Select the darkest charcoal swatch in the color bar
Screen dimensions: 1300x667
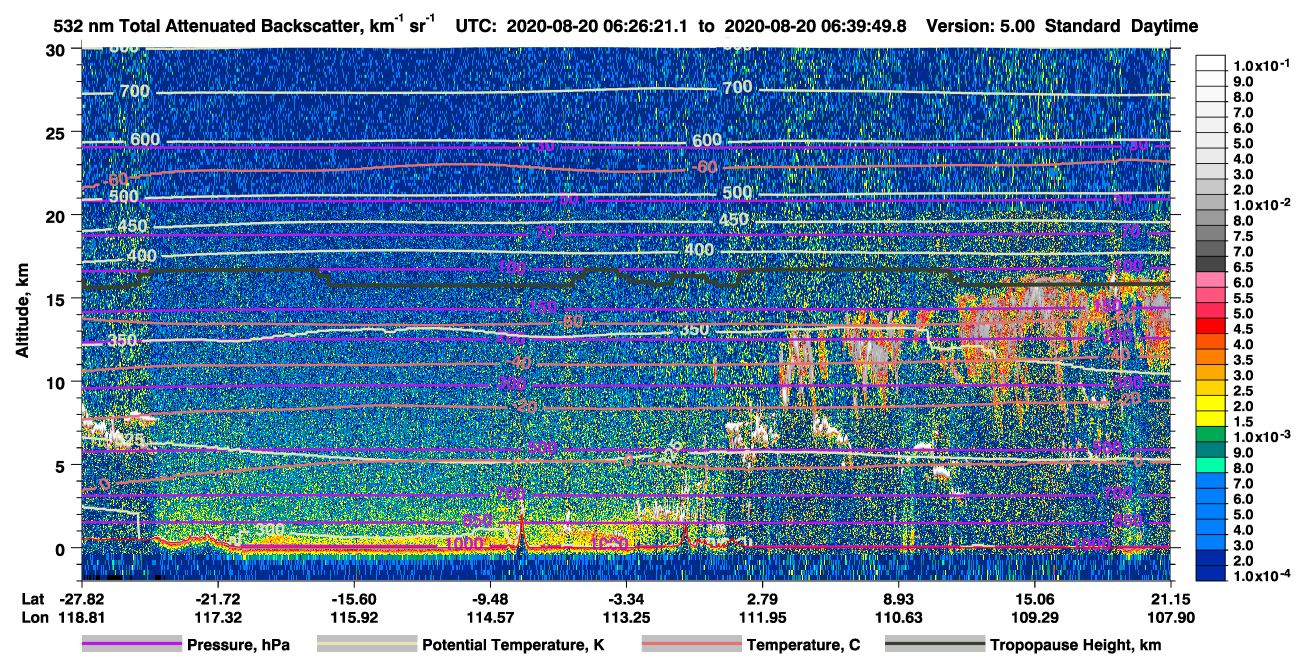point(1211,262)
